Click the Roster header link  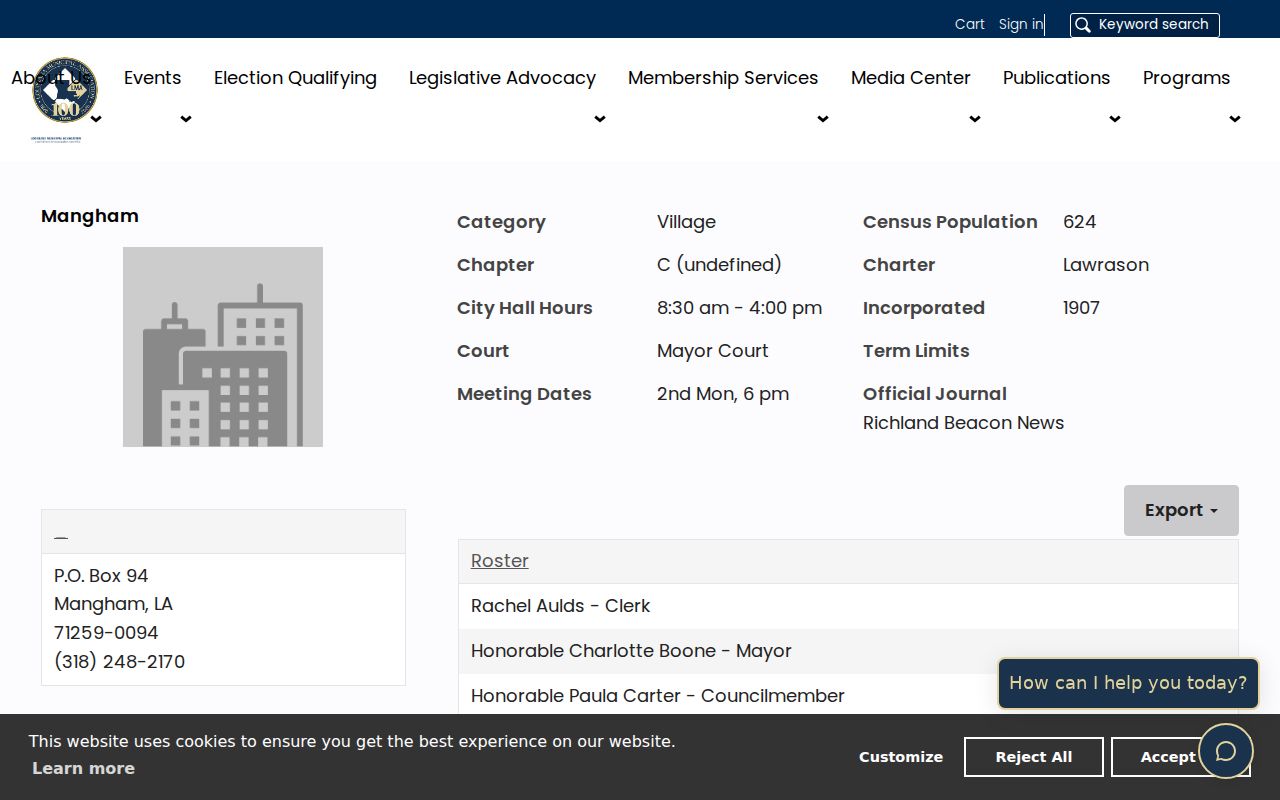click(500, 561)
